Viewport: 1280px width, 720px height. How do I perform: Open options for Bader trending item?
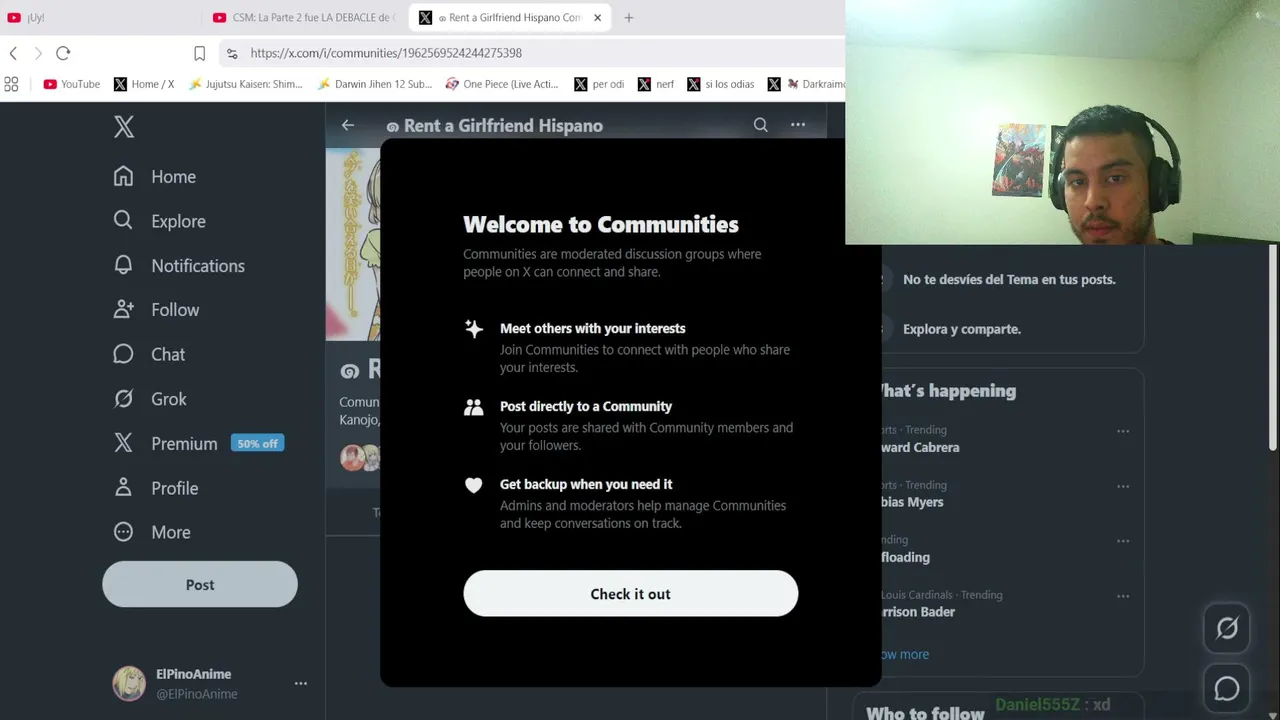click(x=1123, y=596)
